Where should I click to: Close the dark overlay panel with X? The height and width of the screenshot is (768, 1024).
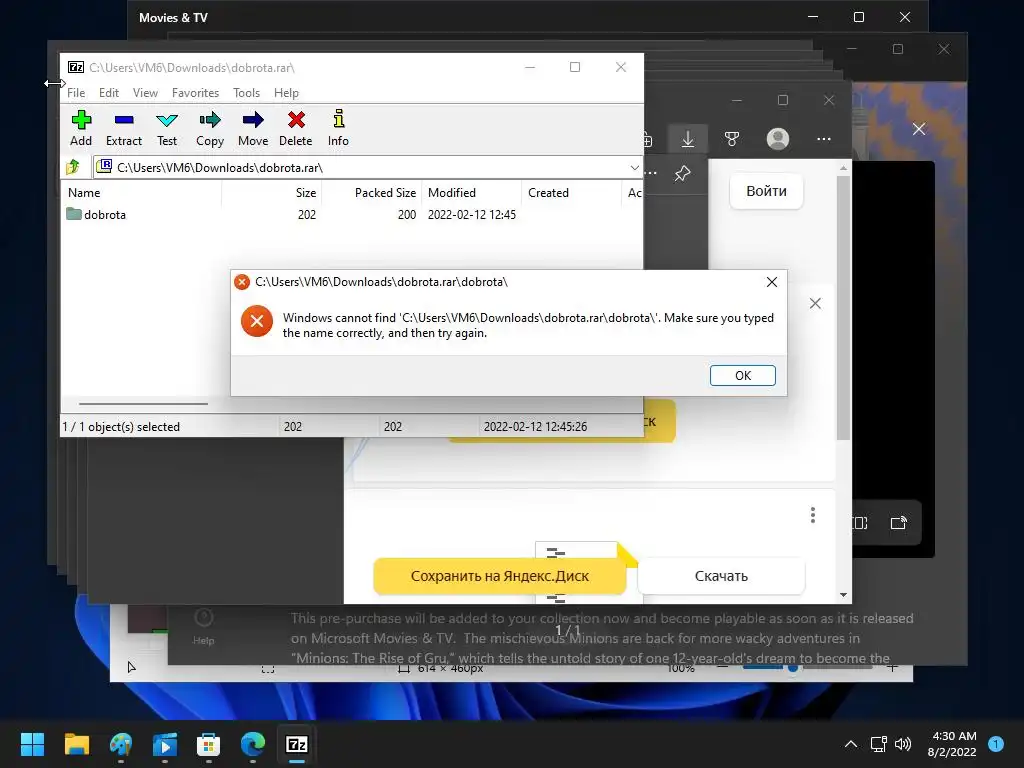pyautogui.click(x=919, y=129)
